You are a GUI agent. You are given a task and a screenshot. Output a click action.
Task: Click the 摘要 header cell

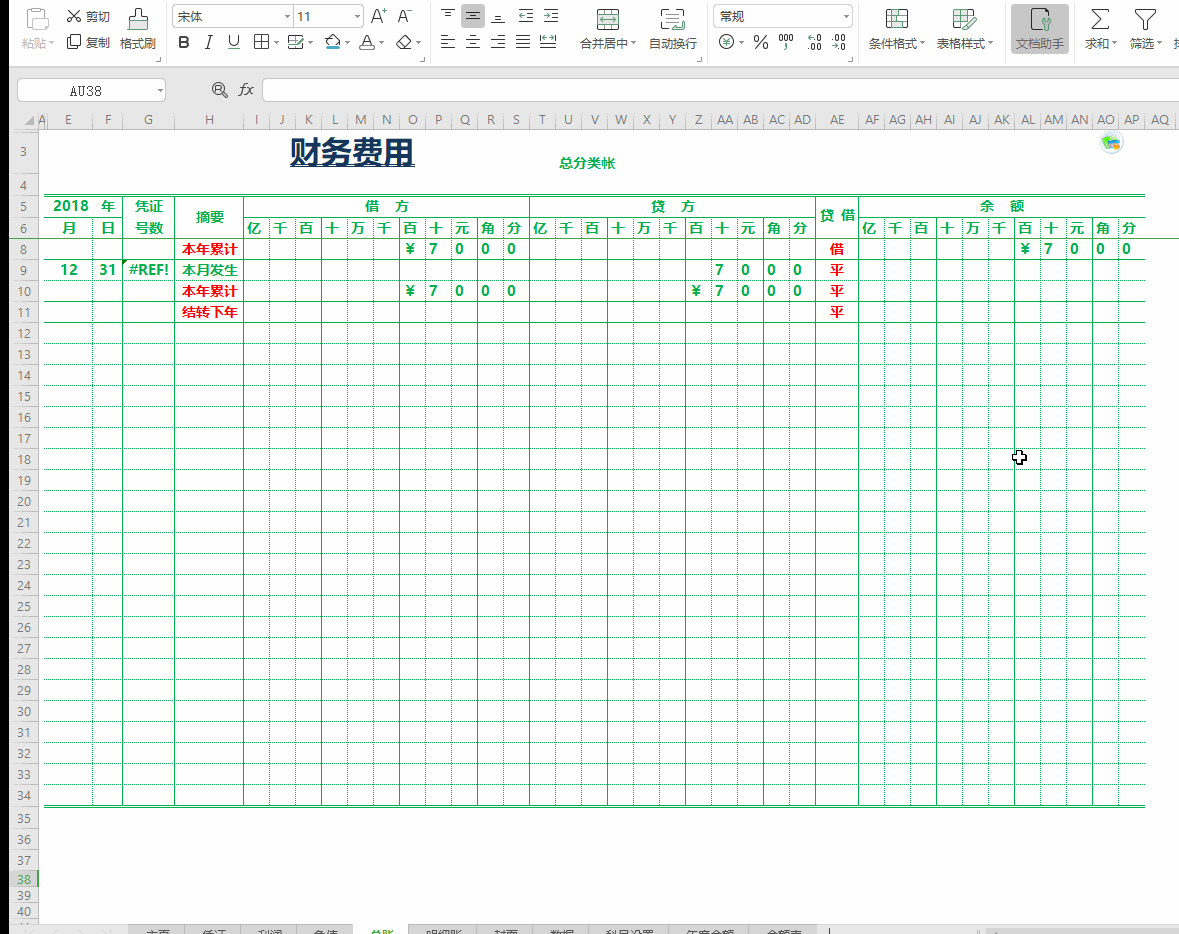[x=209, y=217]
